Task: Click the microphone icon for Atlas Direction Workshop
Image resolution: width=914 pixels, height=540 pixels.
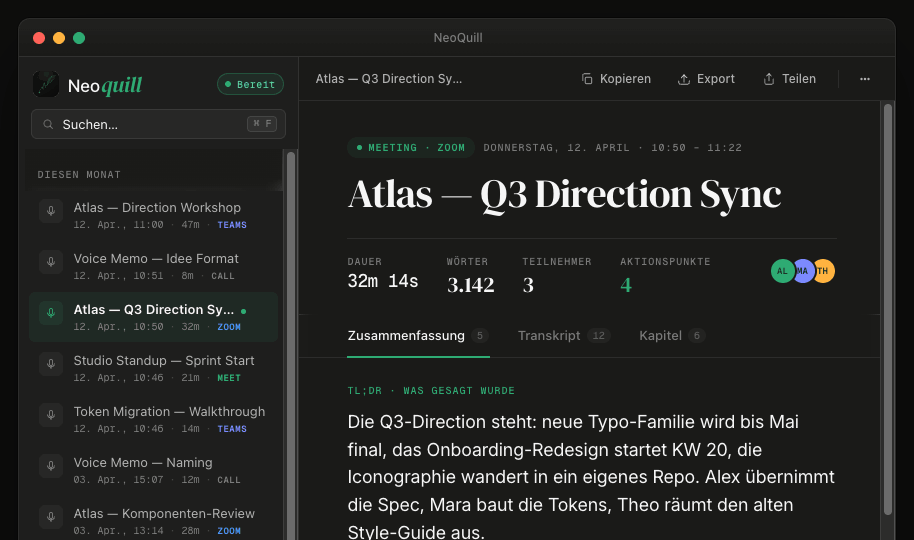Action: pyautogui.click(x=51, y=211)
